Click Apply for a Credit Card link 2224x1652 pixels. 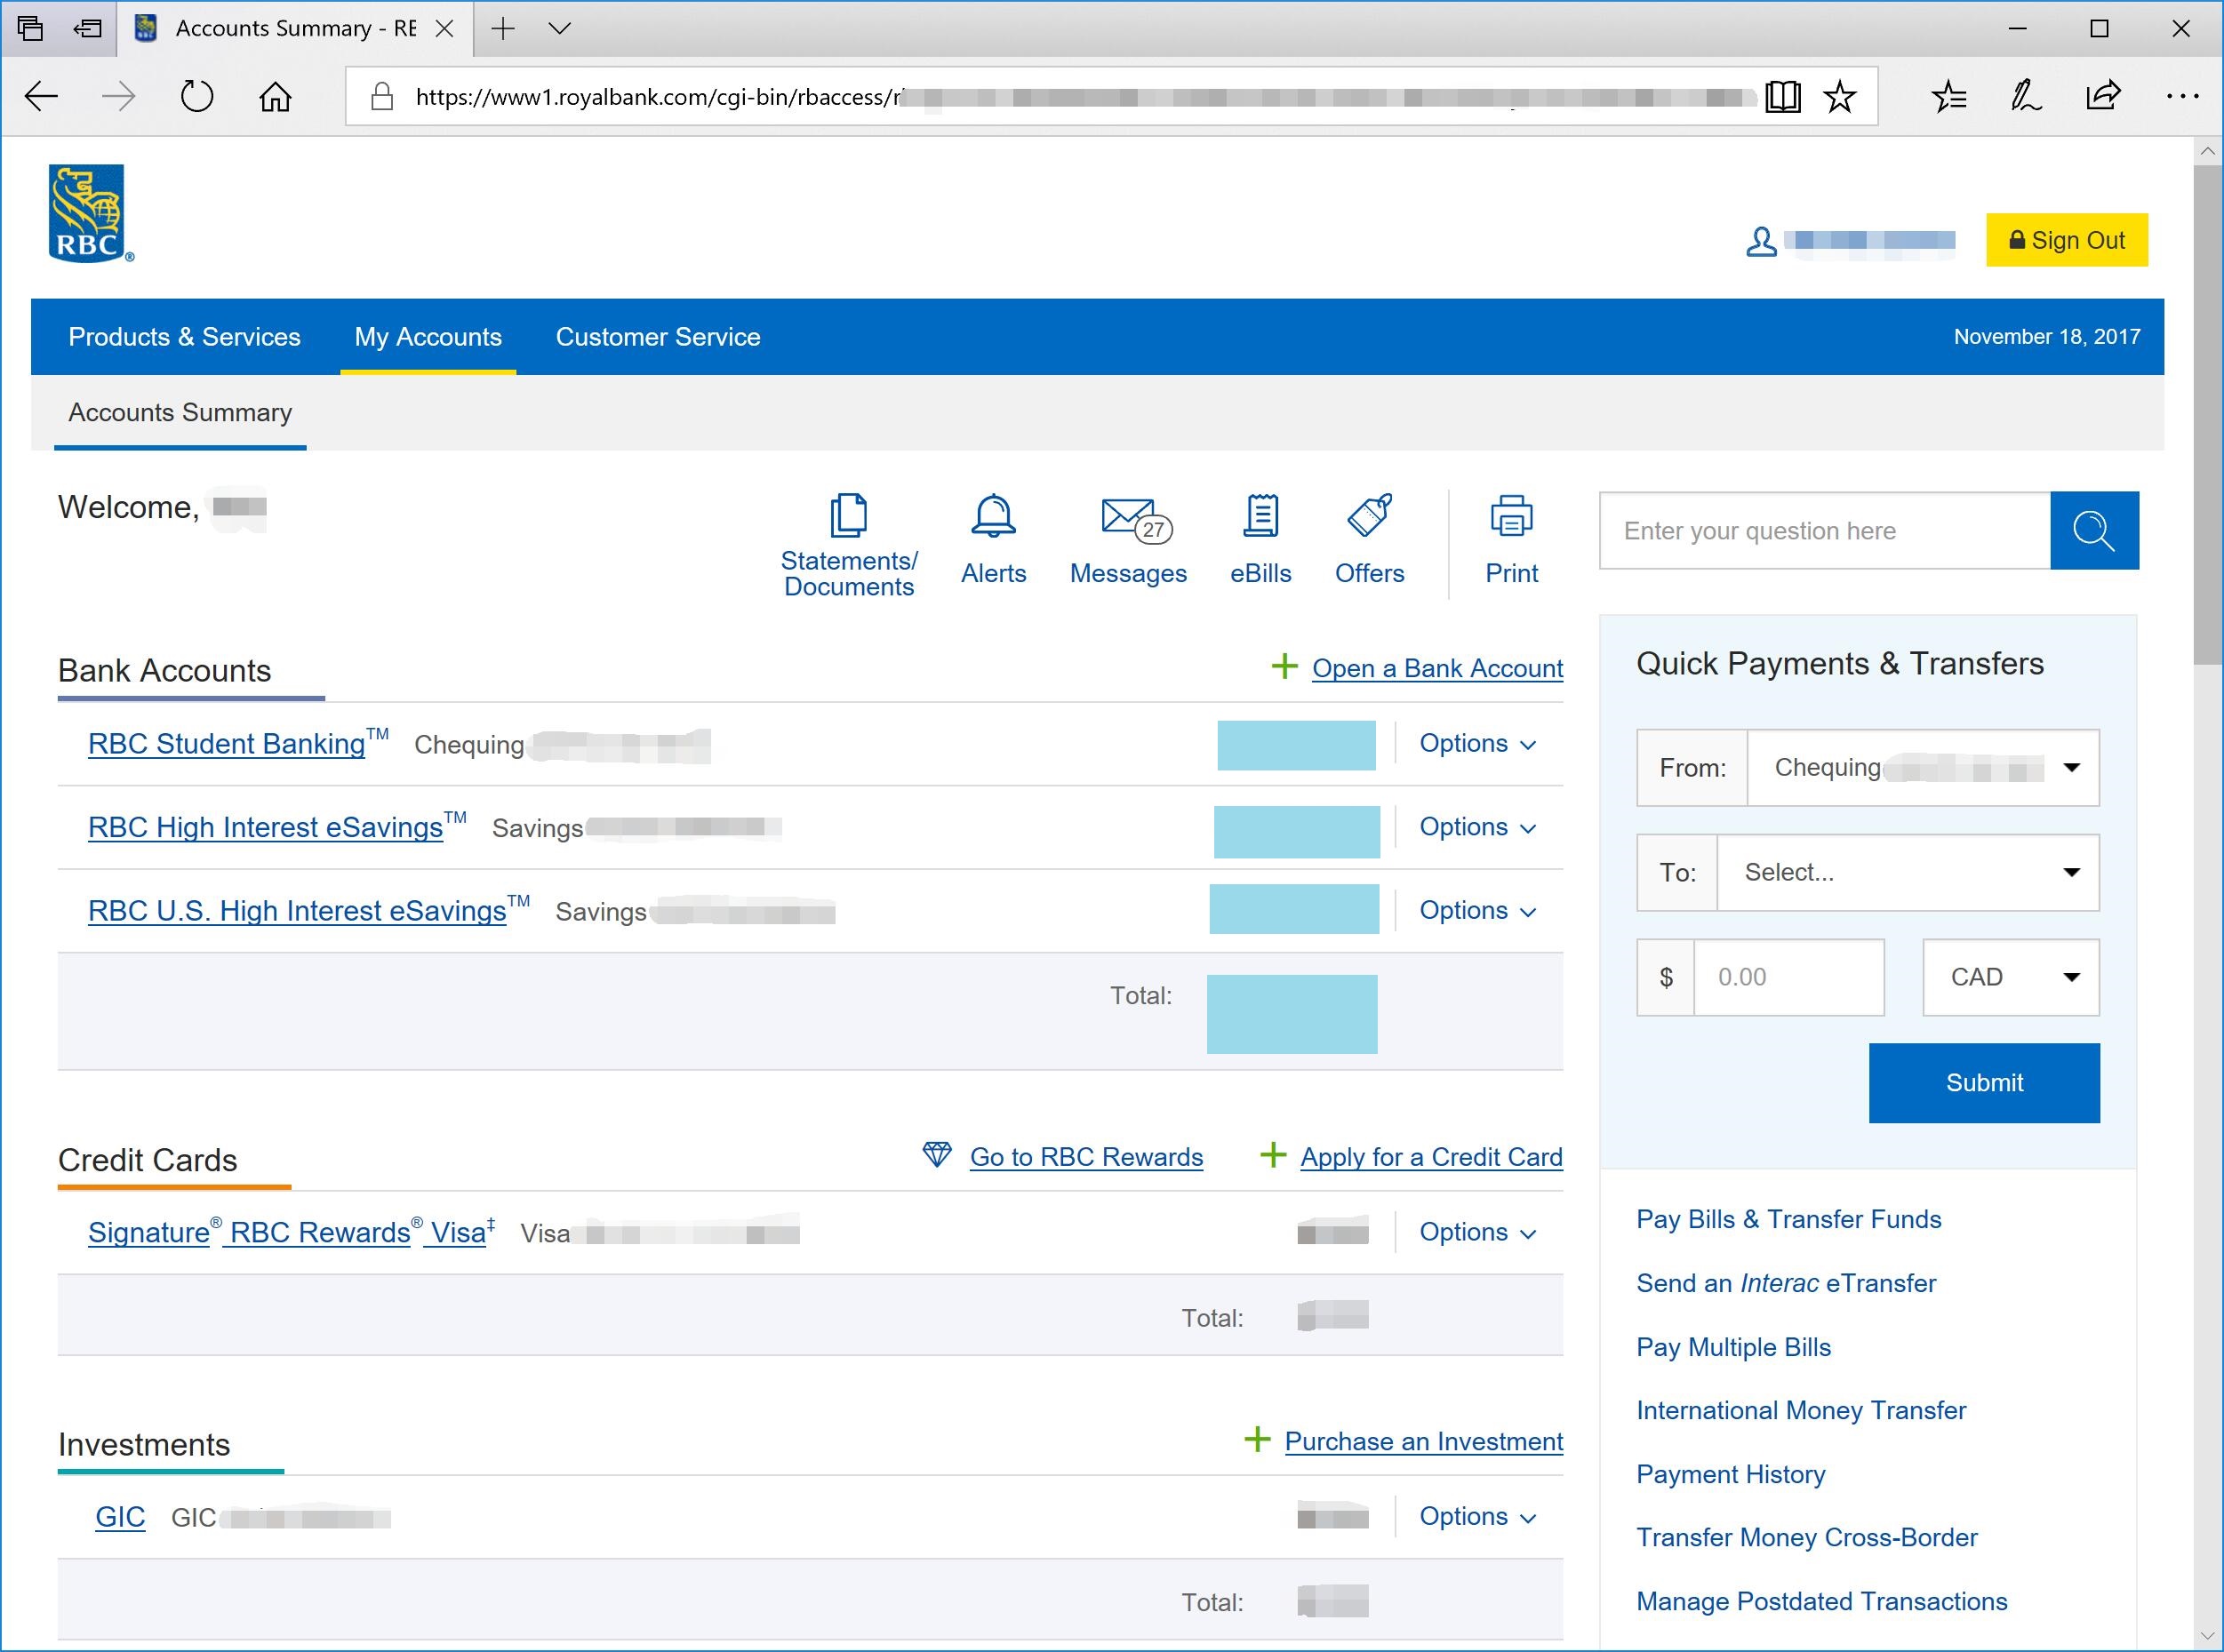tap(1431, 1157)
